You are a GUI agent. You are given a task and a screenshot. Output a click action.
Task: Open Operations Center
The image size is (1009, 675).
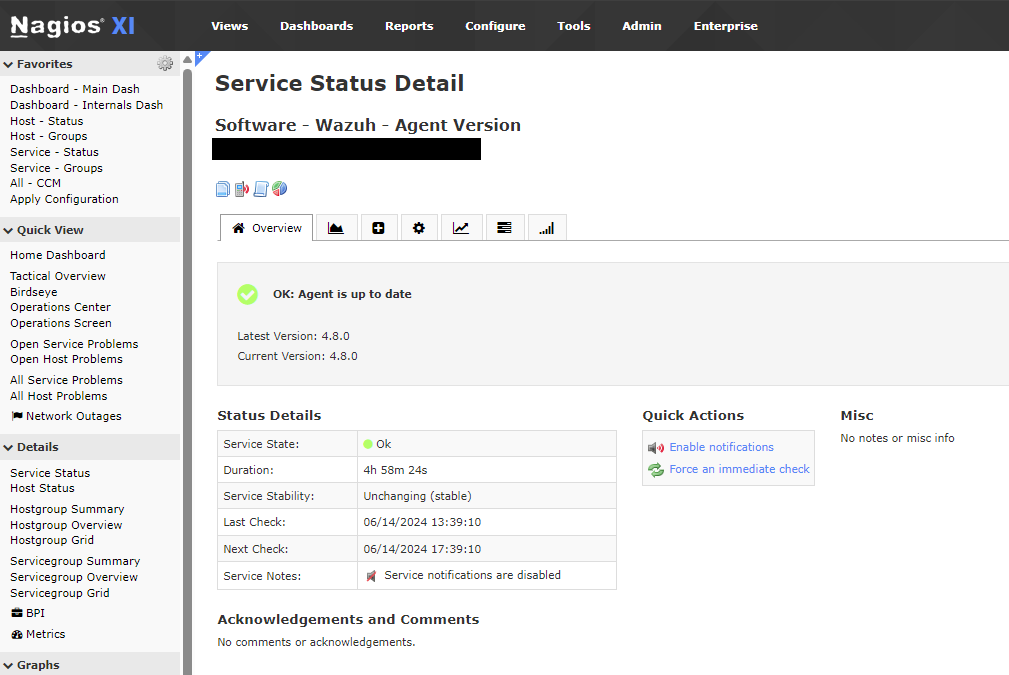[60, 307]
